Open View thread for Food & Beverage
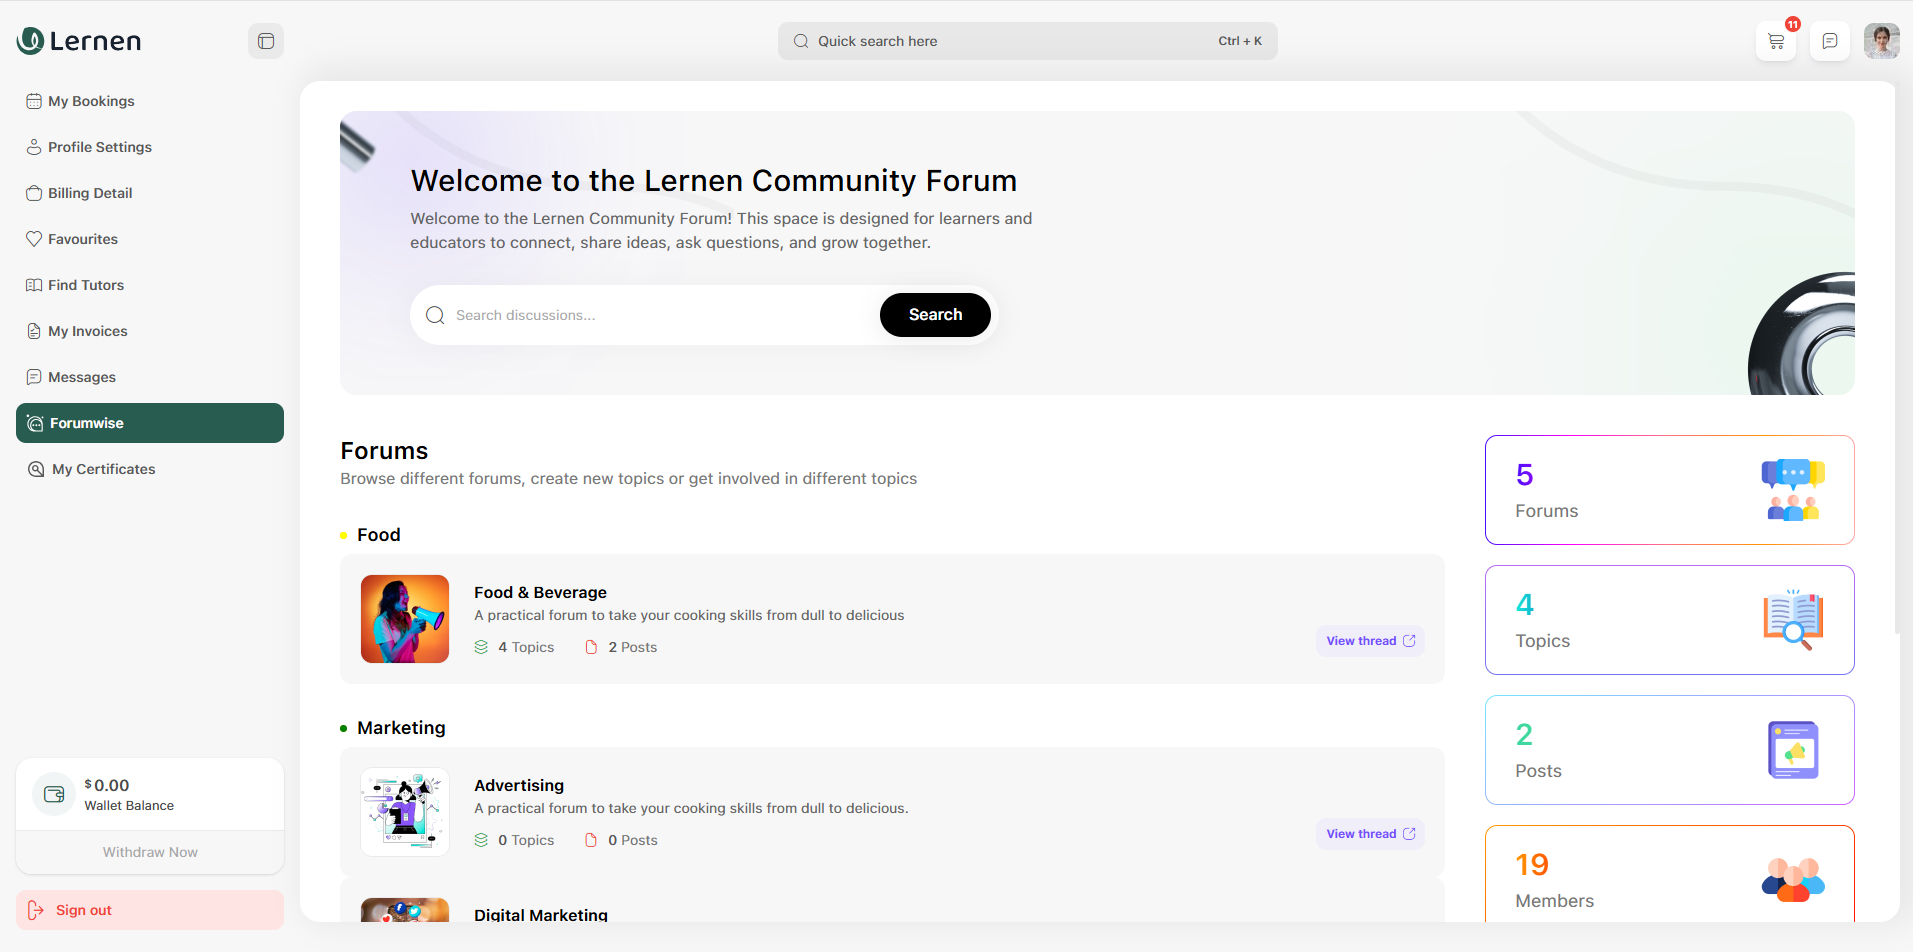Image resolution: width=1913 pixels, height=952 pixels. [x=1369, y=640]
